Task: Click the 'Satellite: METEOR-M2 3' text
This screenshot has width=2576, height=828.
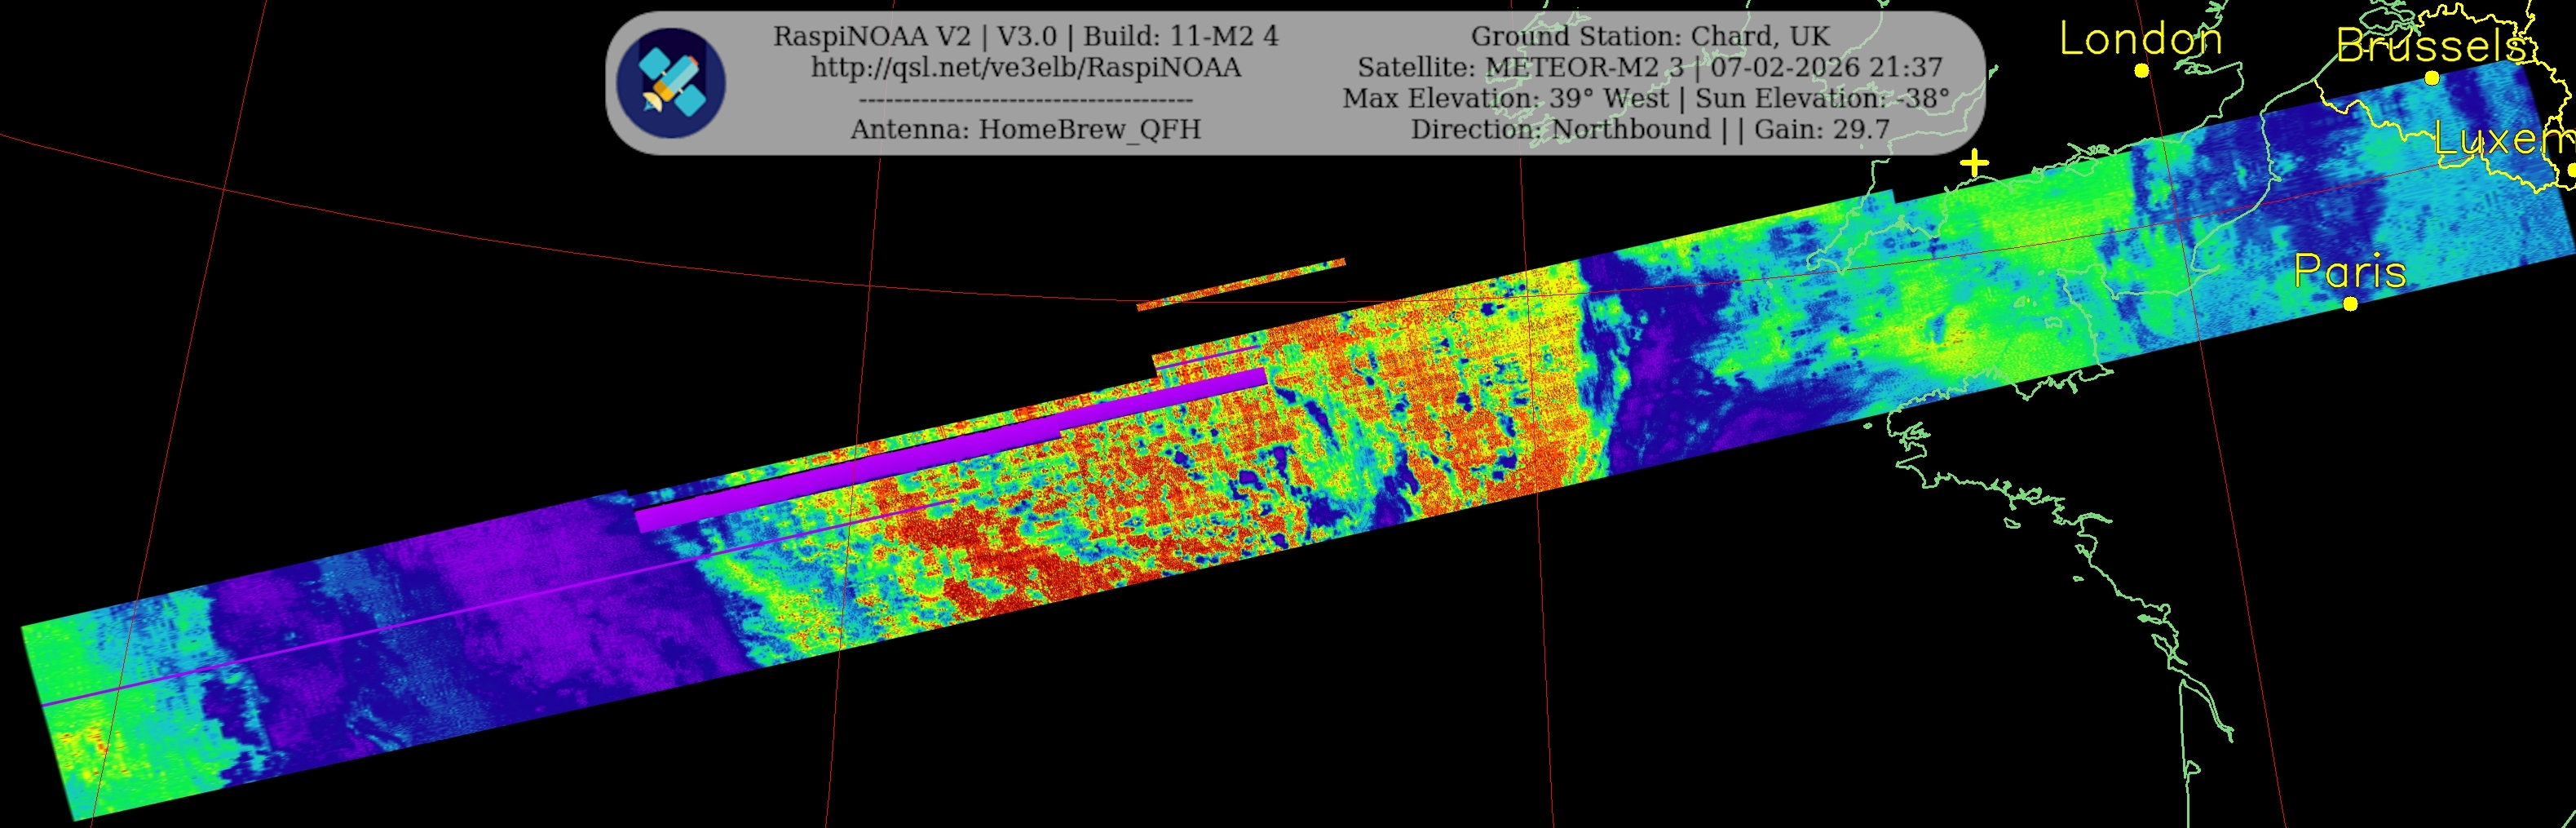Action: point(1520,68)
